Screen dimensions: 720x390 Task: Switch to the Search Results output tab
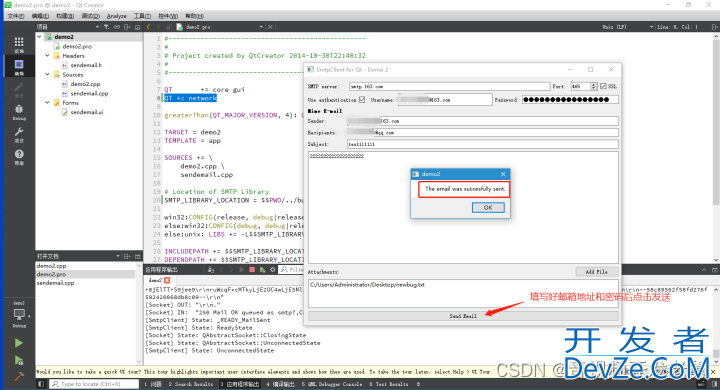pos(191,384)
